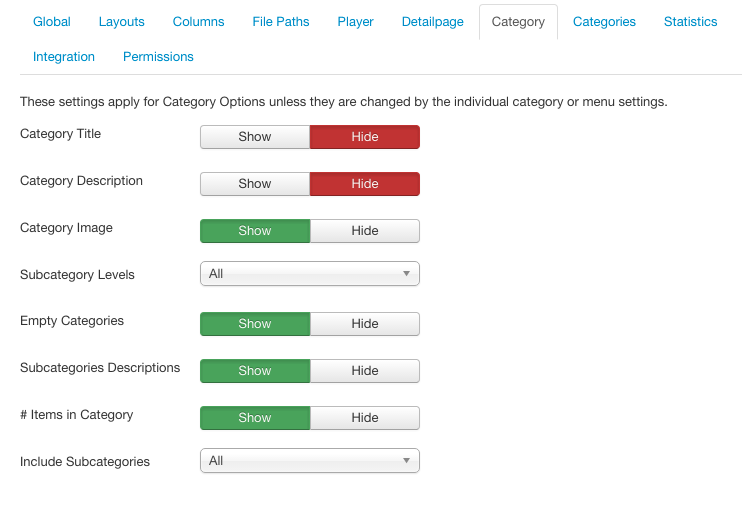Select the Player tab
Viewport: 742px width, 505px height.
355,22
